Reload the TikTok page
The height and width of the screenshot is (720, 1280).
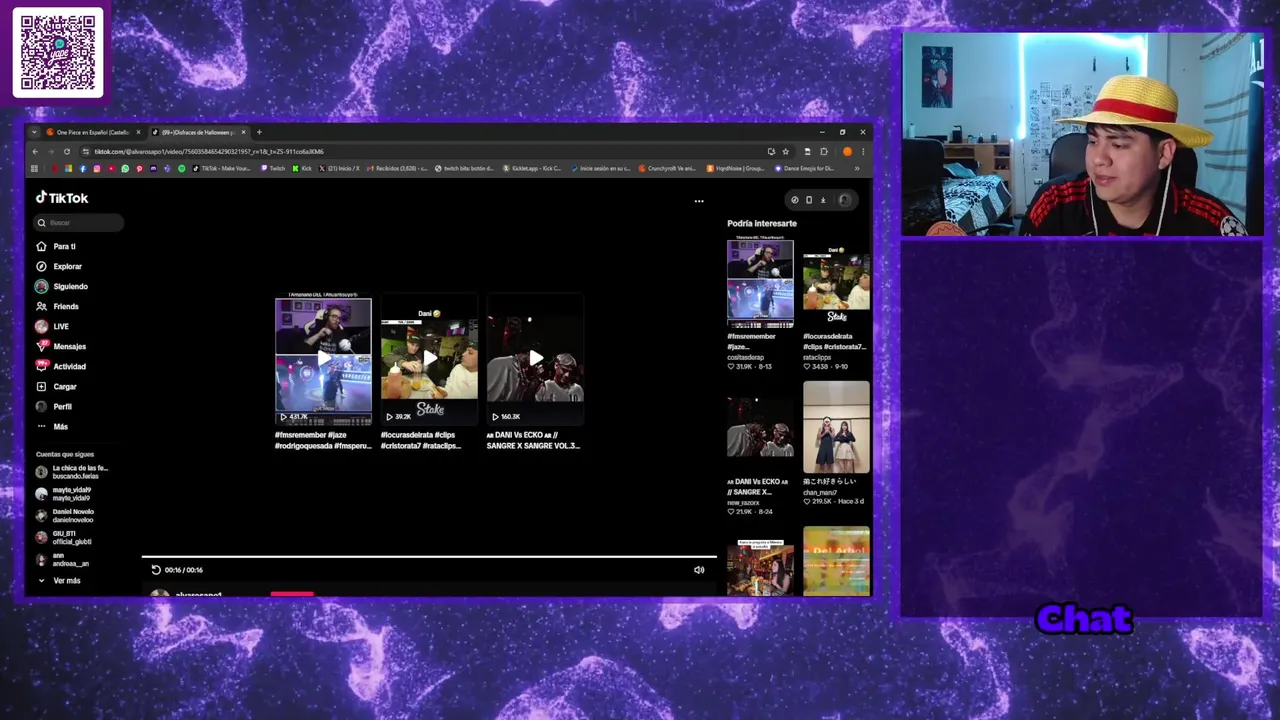[x=67, y=152]
